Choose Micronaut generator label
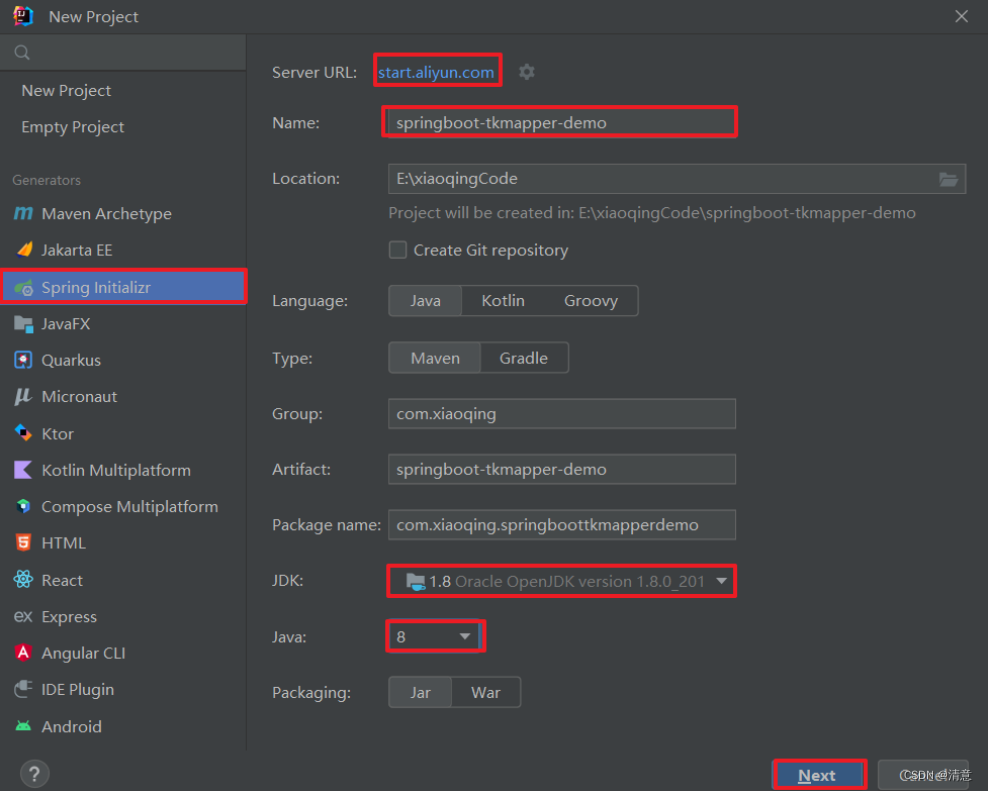The width and height of the screenshot is (988, 791). 79,396
